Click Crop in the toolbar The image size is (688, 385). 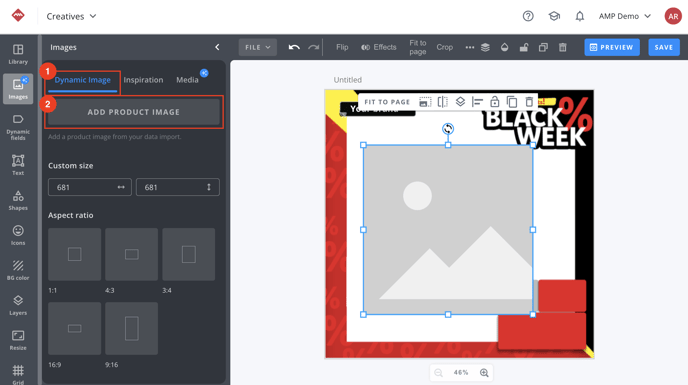[444, 47]
